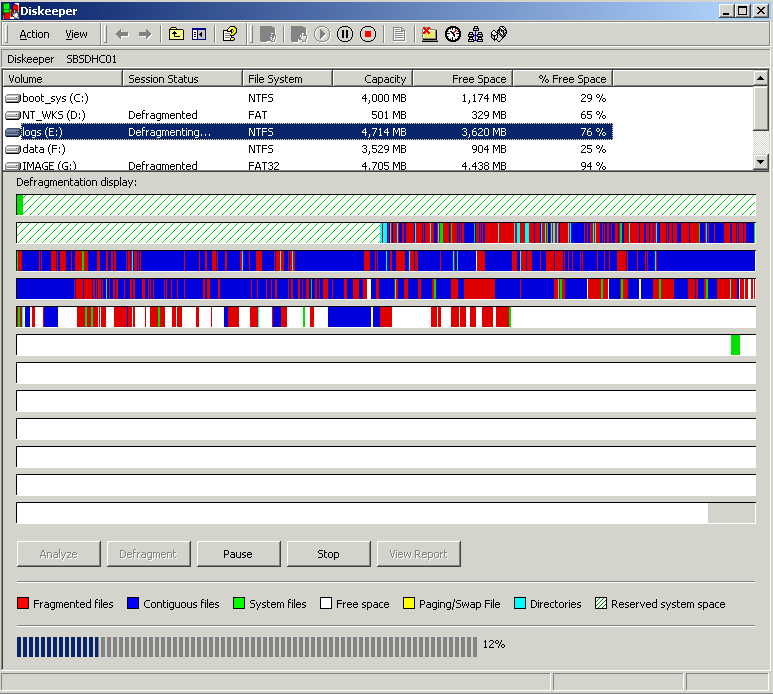Select the boot_sys (C:) volume row
Image resolution: width=773 pixels, height=694 pixels.
click(x=308, y=98)
